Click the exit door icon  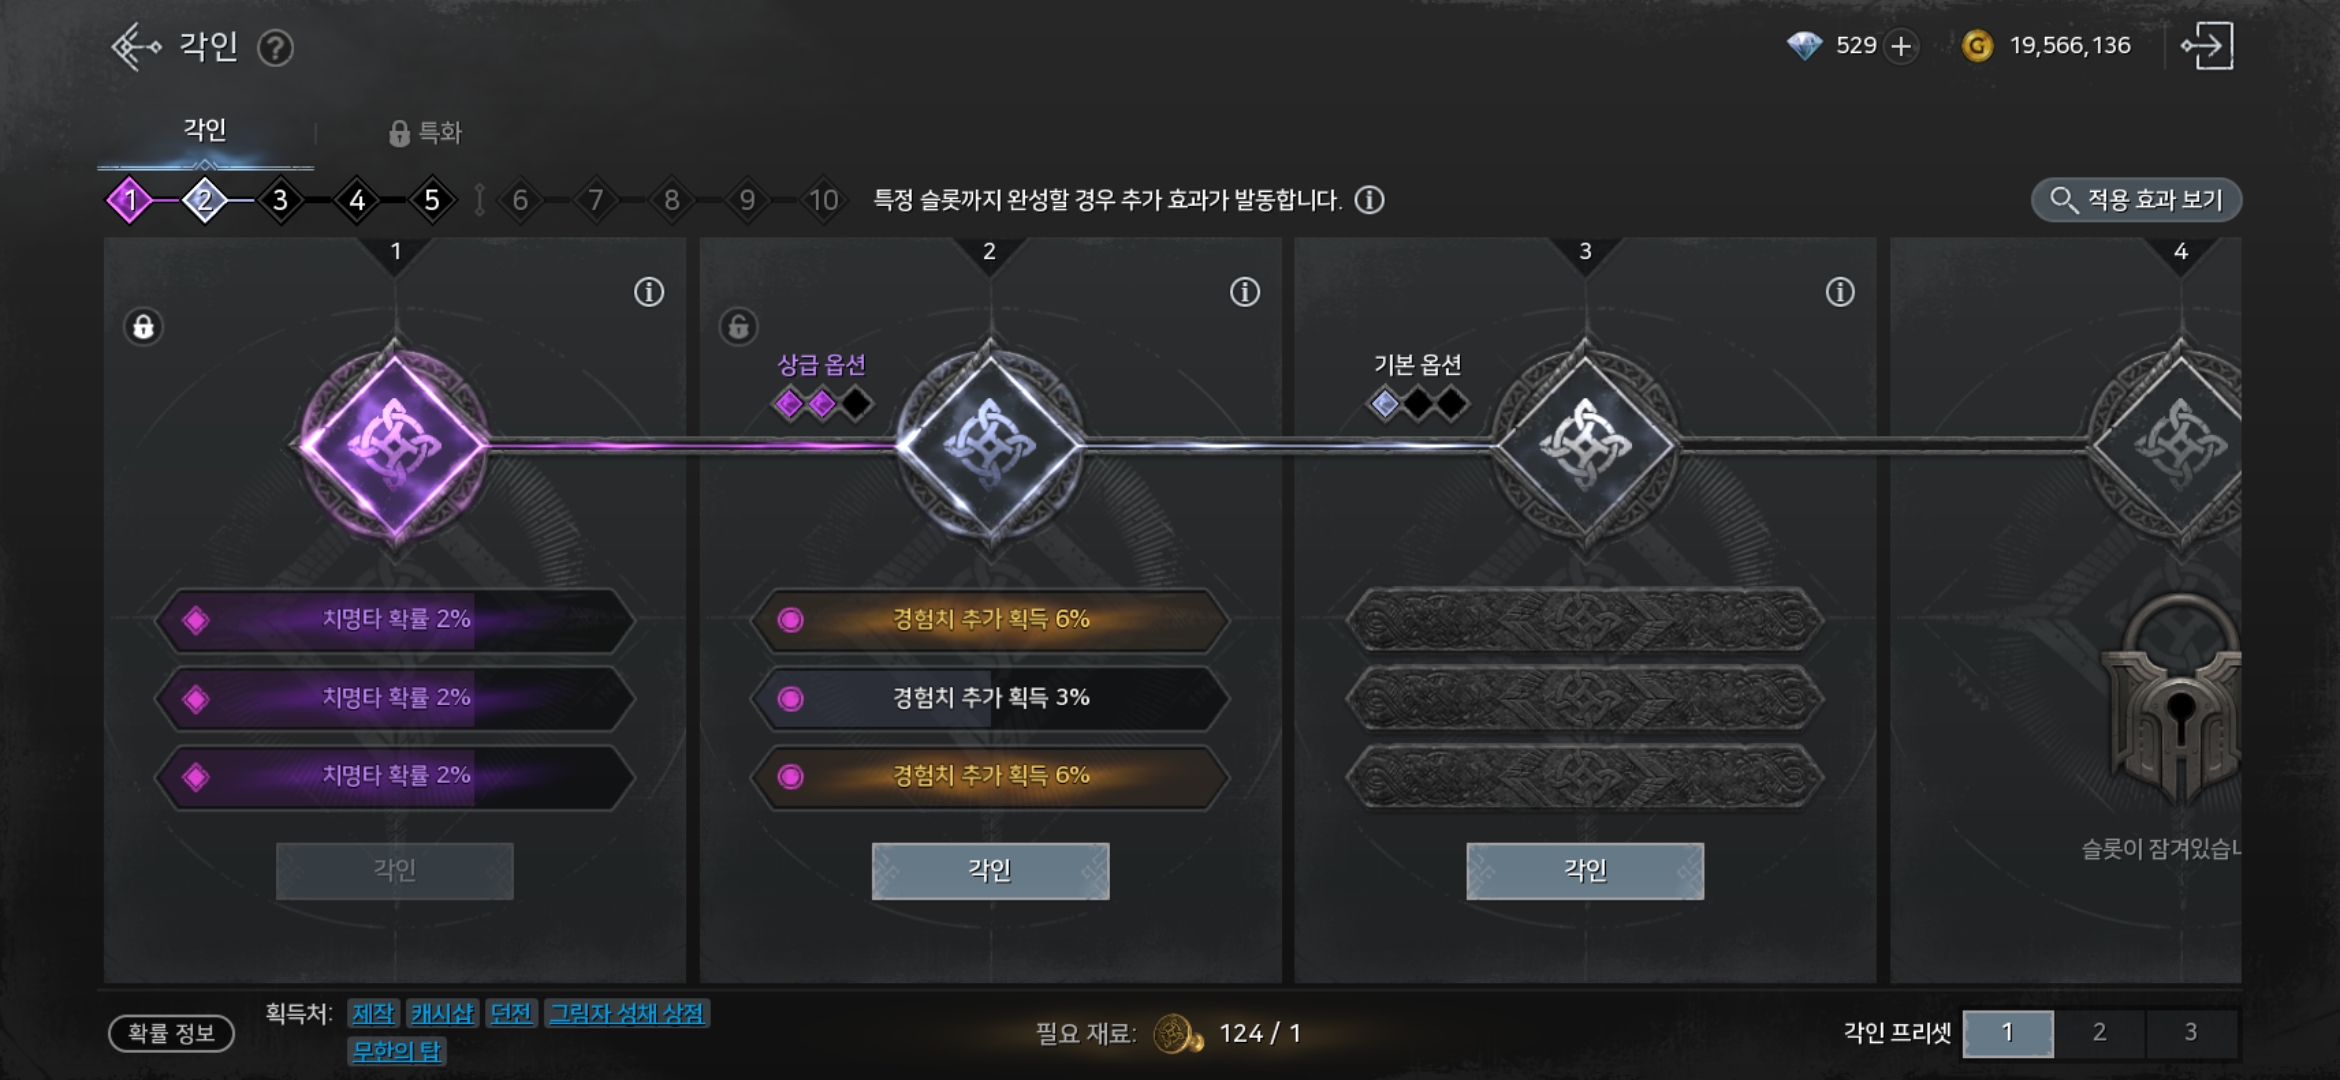[2208, 46]
